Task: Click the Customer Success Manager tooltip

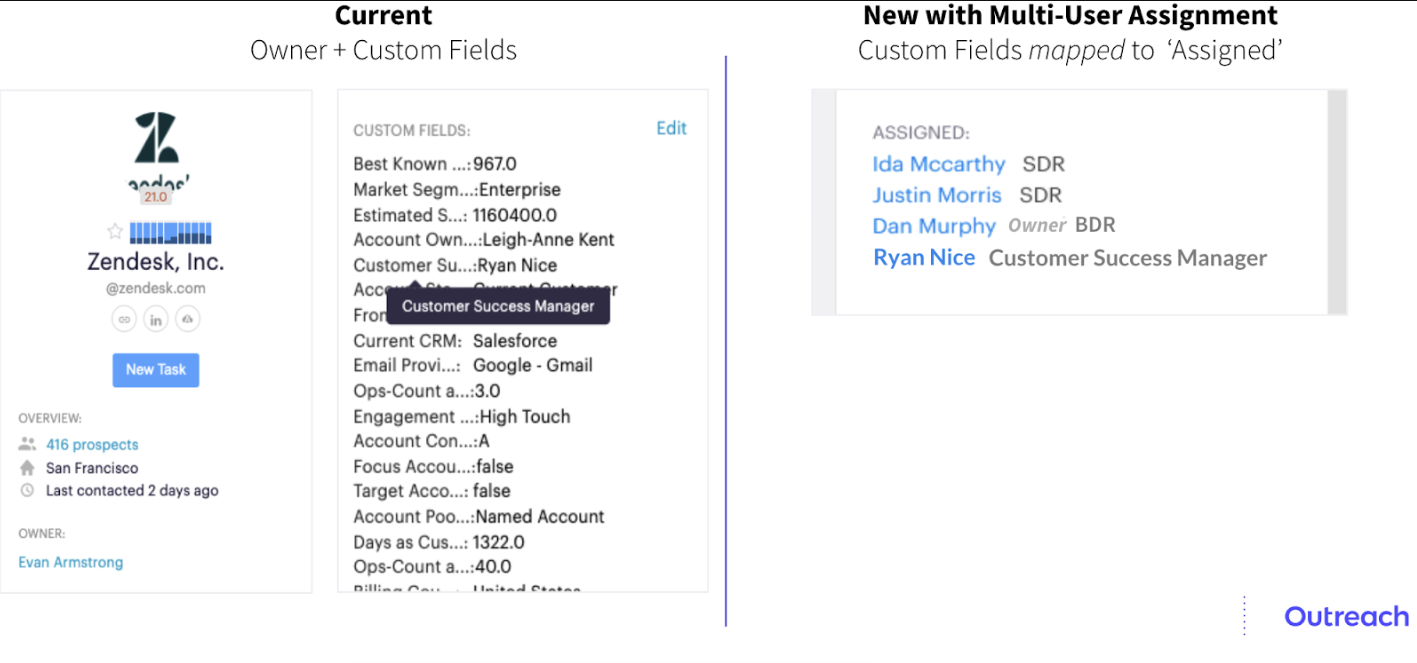Action: [497, 306]
